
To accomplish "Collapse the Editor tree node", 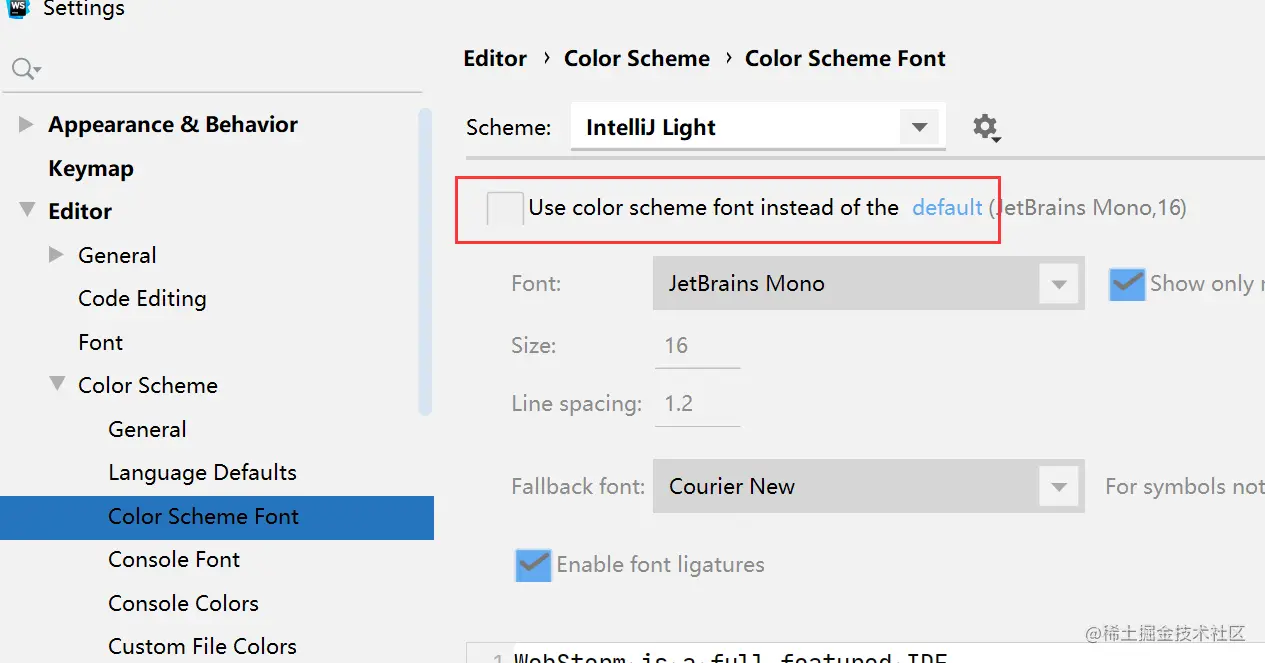I will click(26, 211).
